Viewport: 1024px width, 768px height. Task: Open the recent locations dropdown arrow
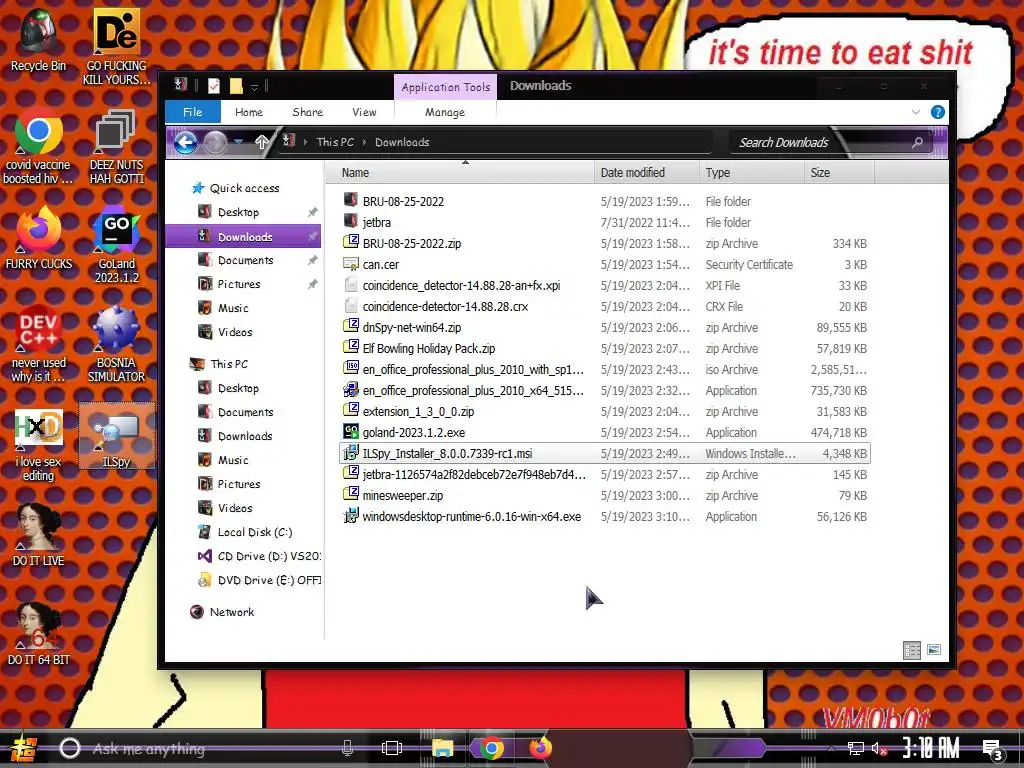pyautogui.click(x=238, y=142)
